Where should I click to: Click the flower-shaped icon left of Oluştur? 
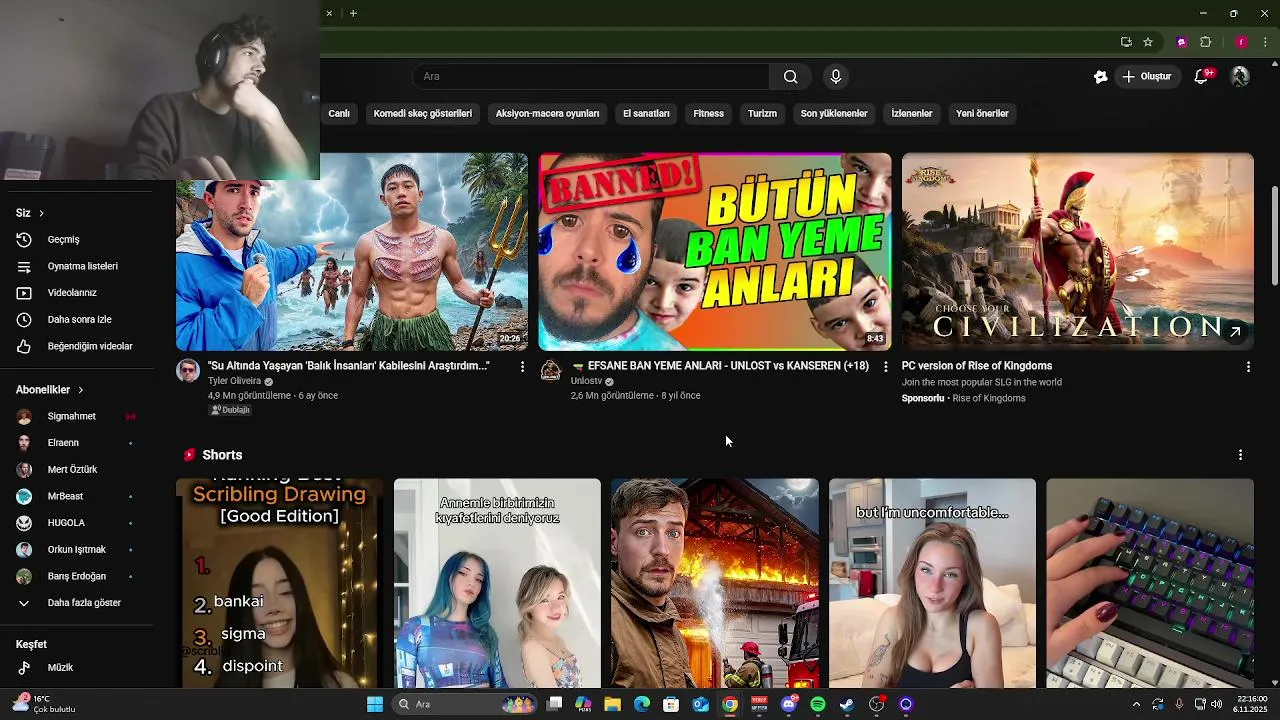point(1101,76)
